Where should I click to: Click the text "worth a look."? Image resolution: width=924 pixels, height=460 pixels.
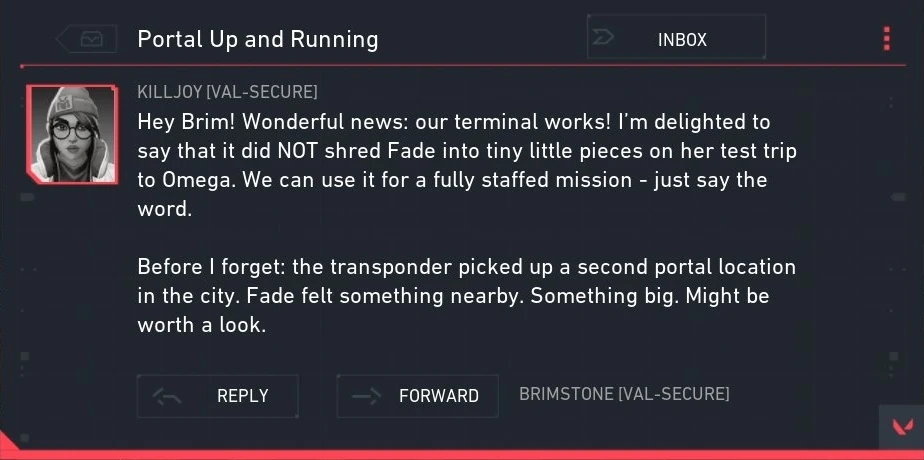pyautogui.click(x=201, y=326)
